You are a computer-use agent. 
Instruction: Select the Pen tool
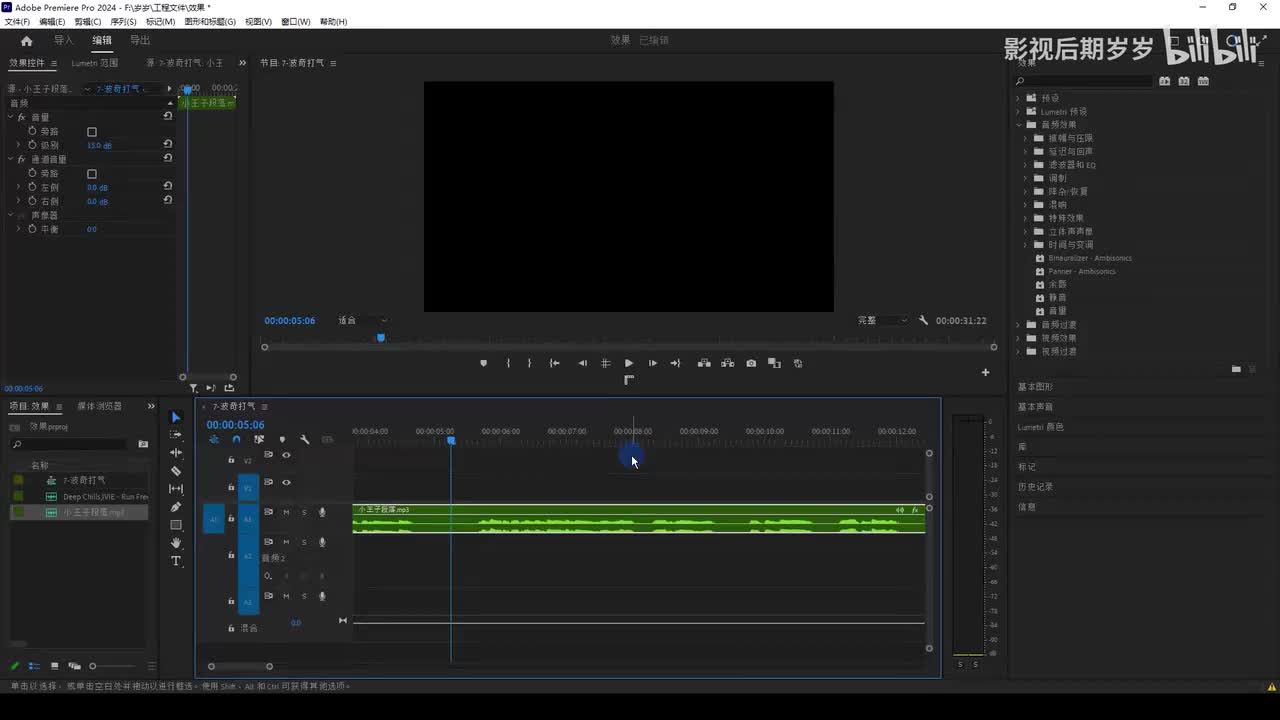pyautogui.click(x=176, y=507)
